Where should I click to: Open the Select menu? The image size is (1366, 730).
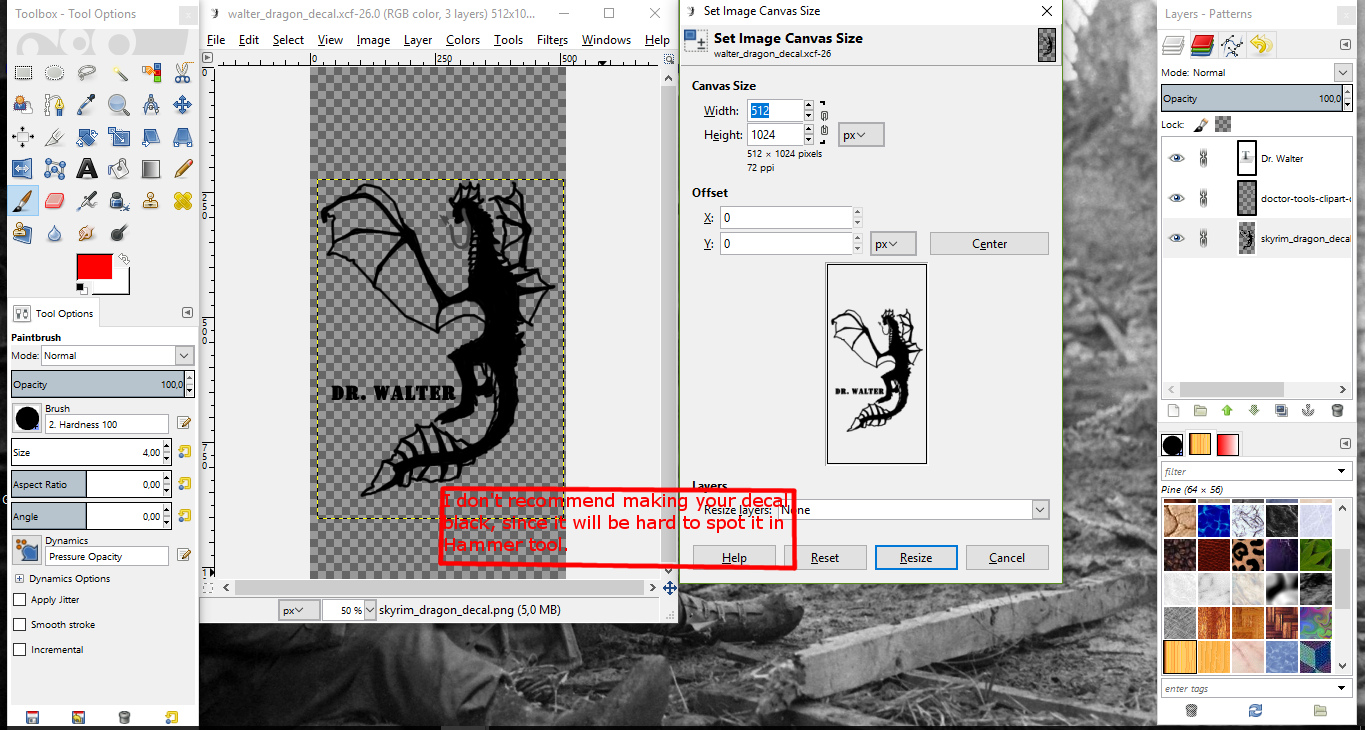tap(288, 40)
